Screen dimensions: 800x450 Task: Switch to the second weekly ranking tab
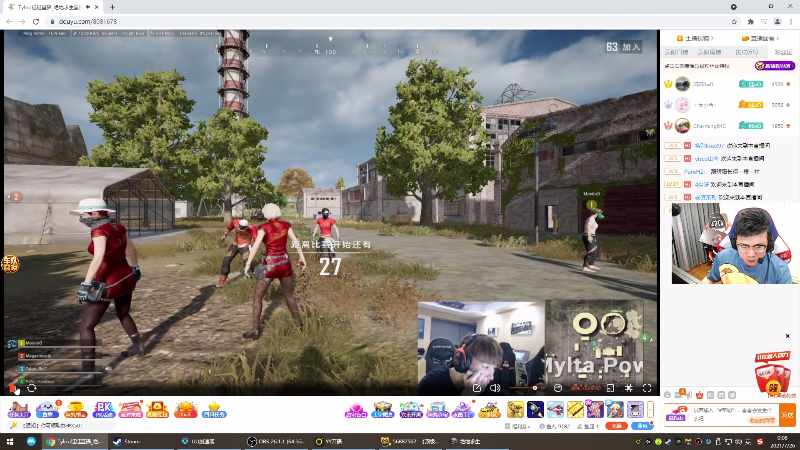[x=710, y=52]
